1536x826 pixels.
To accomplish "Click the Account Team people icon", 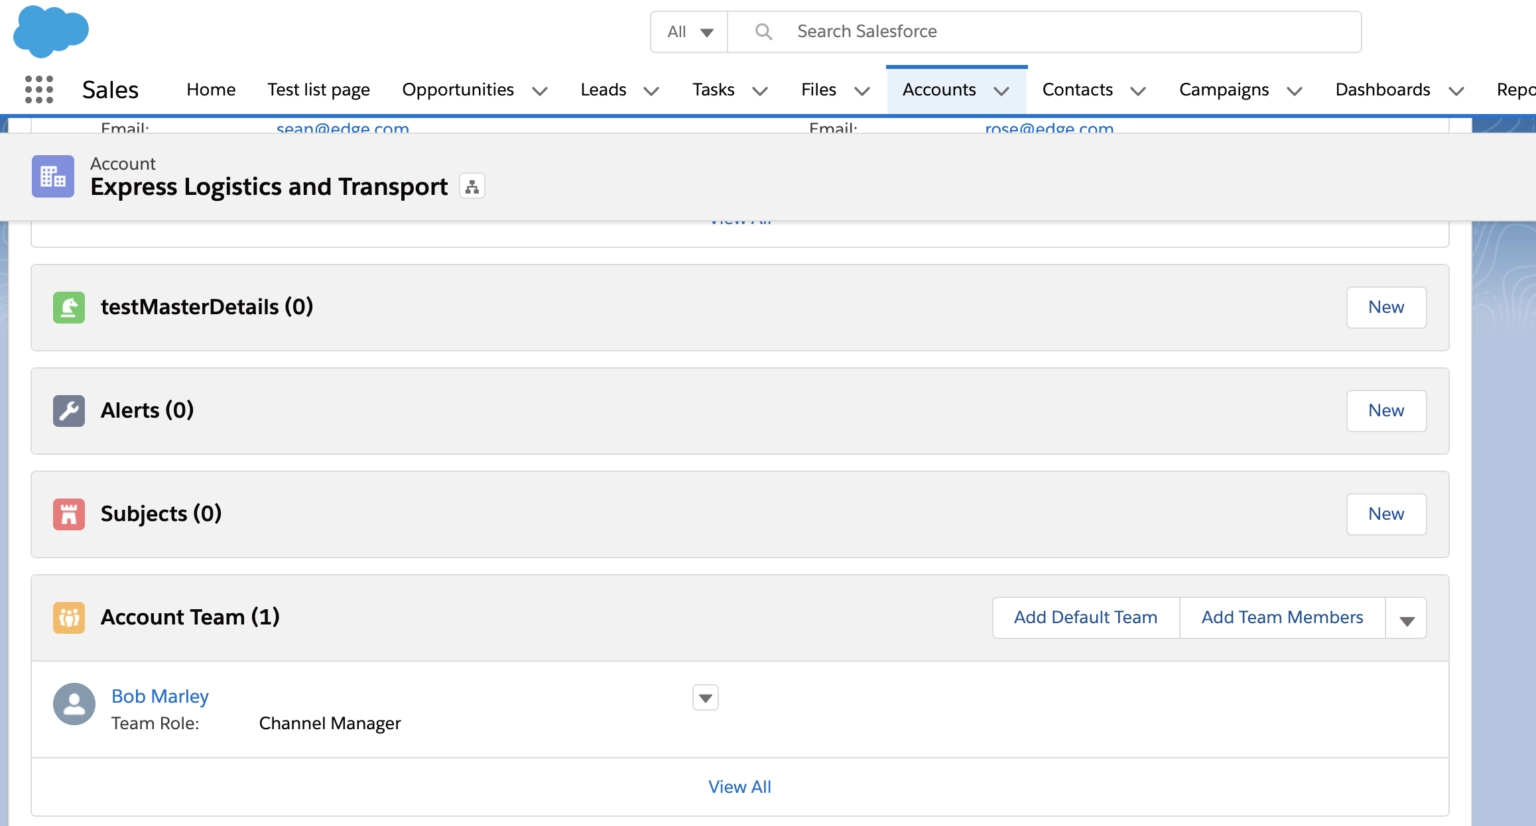I will point(68,617).
